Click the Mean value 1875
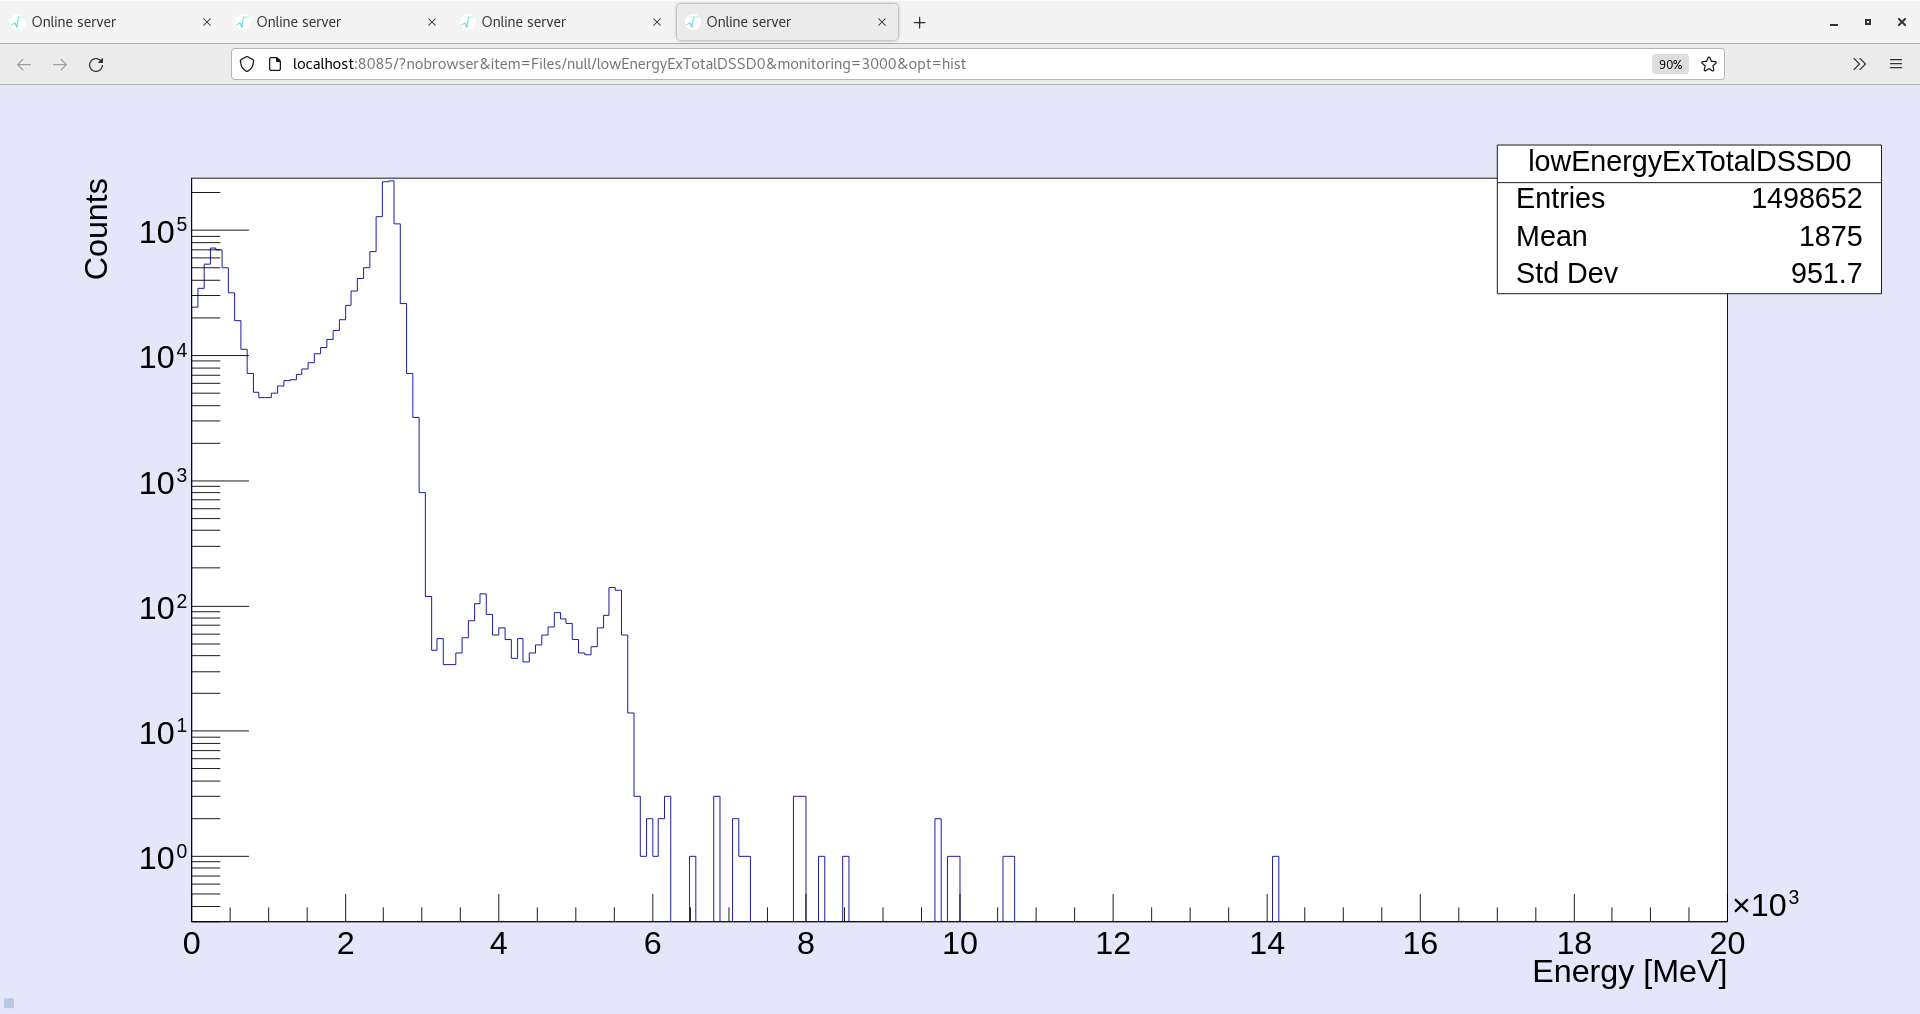This screenshot has height=1014, width=1920. point(1830,236)
